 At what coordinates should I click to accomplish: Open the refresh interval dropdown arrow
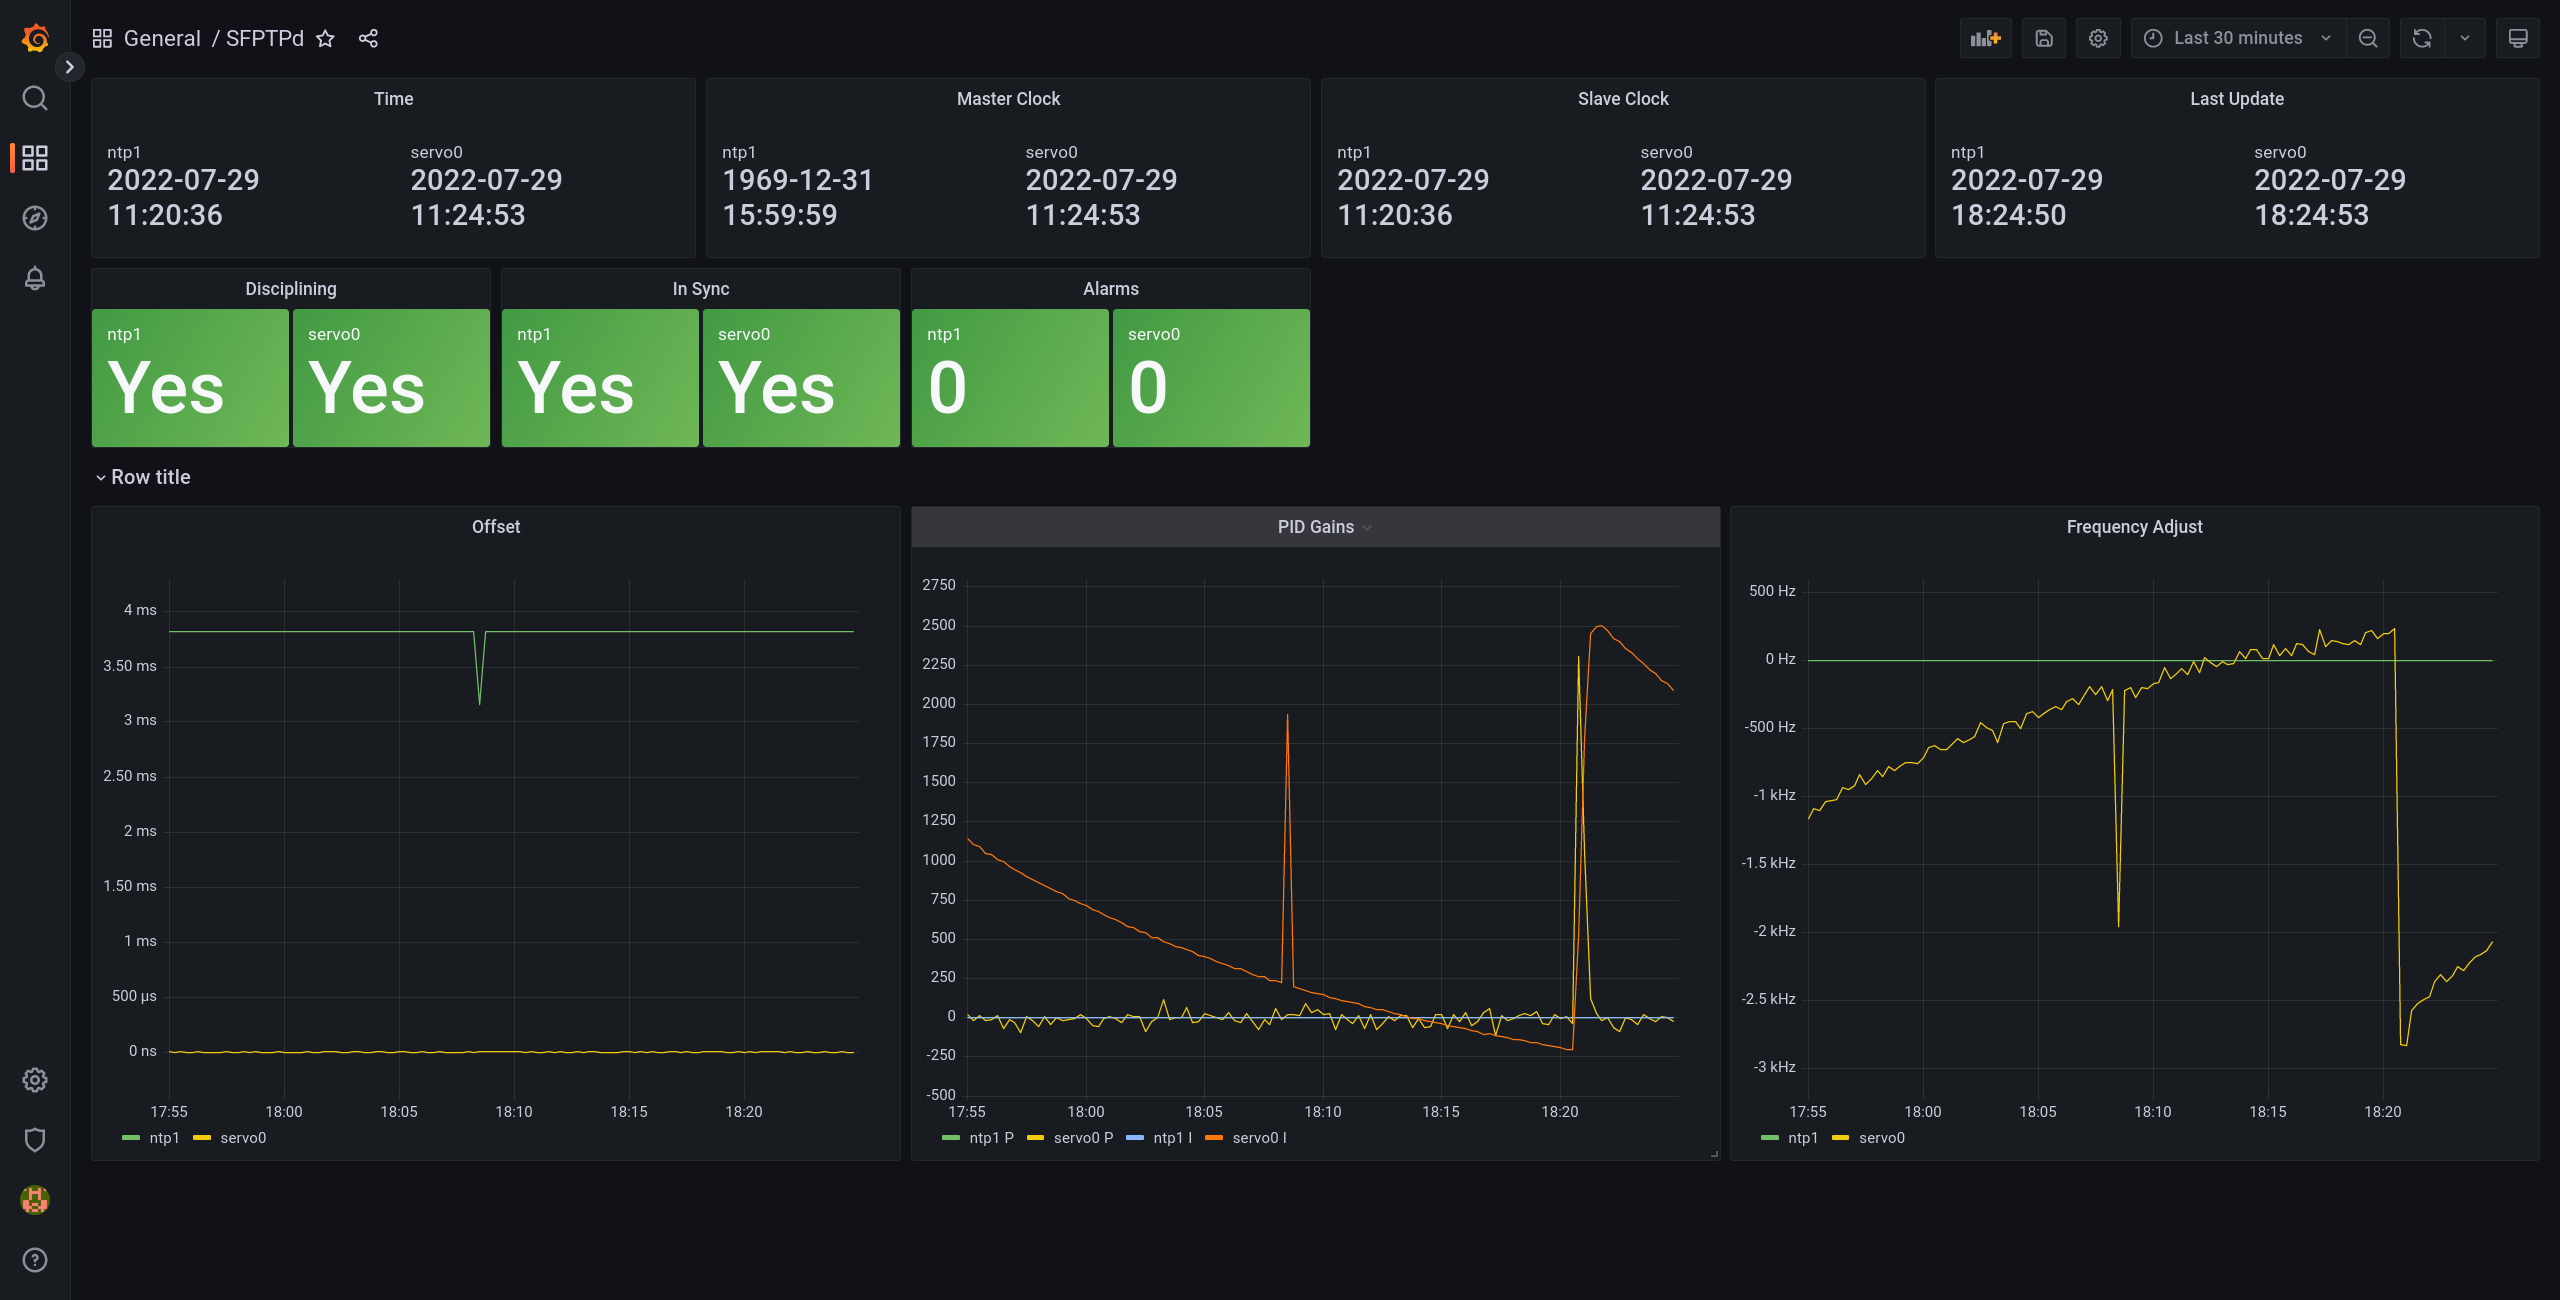pyautogui.click(x=2465, y=38)
